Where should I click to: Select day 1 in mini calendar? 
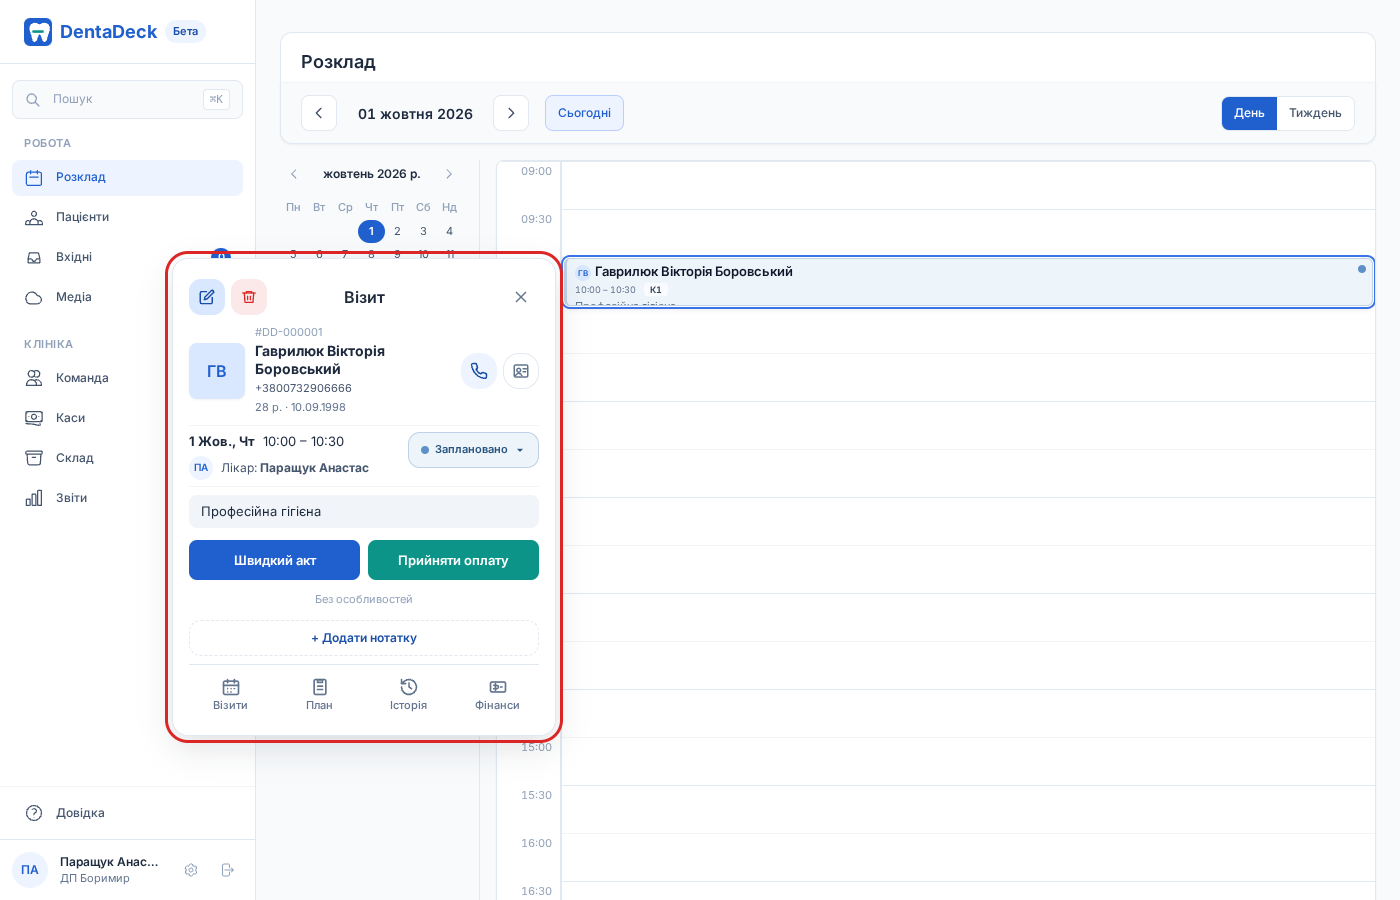[x=371, y=231]
